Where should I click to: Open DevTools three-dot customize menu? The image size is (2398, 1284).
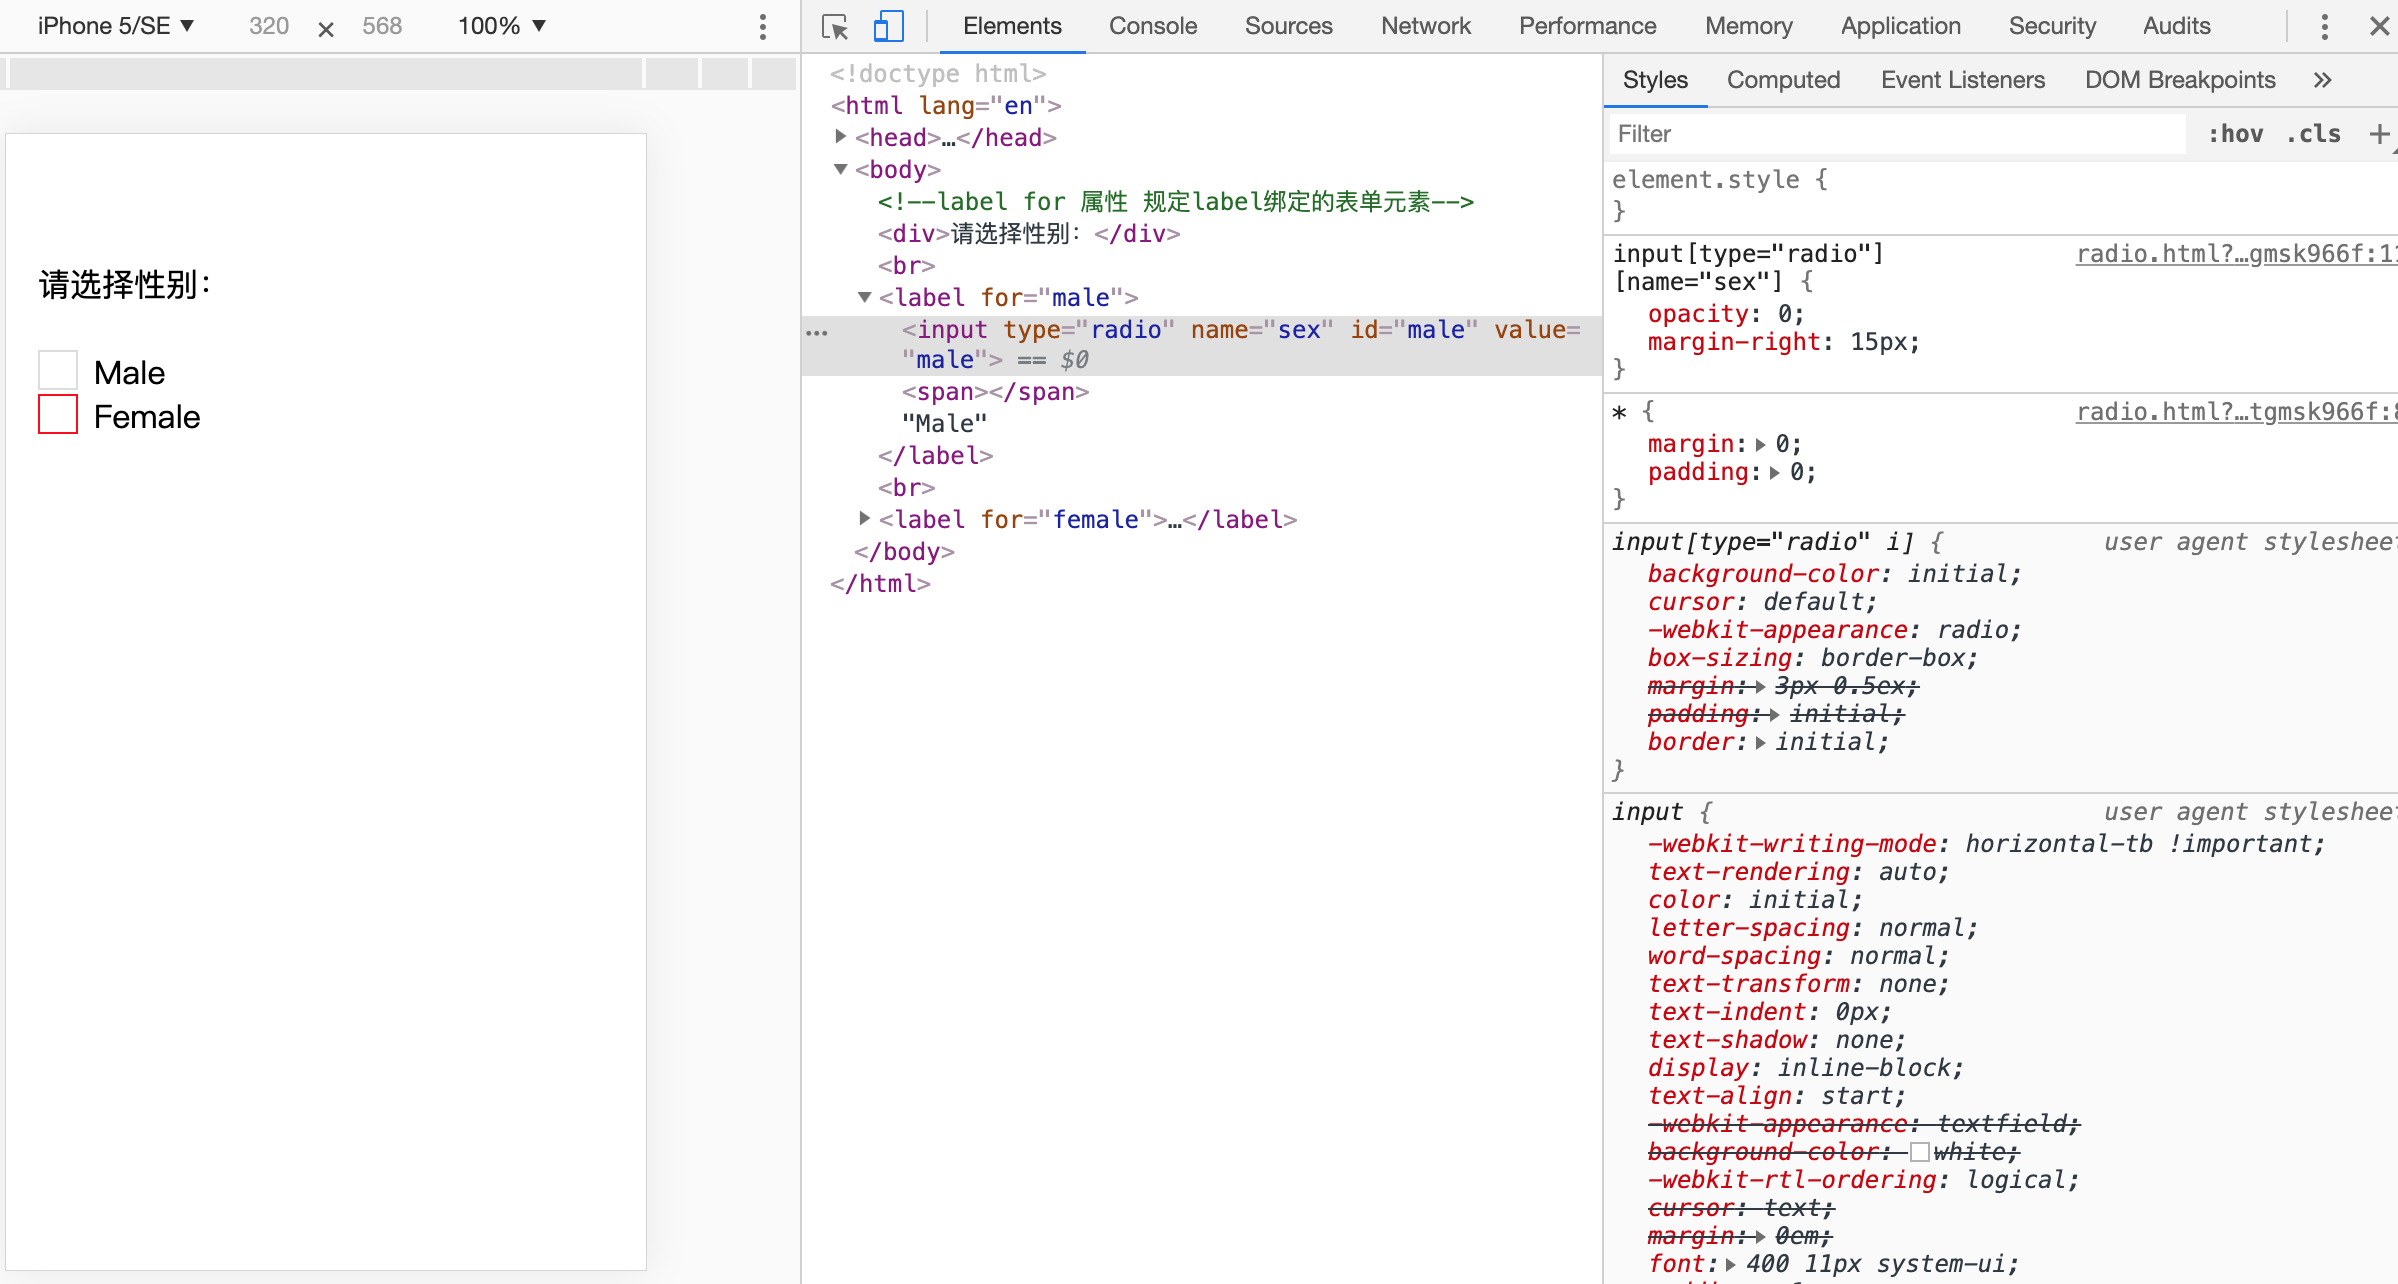2324,26
